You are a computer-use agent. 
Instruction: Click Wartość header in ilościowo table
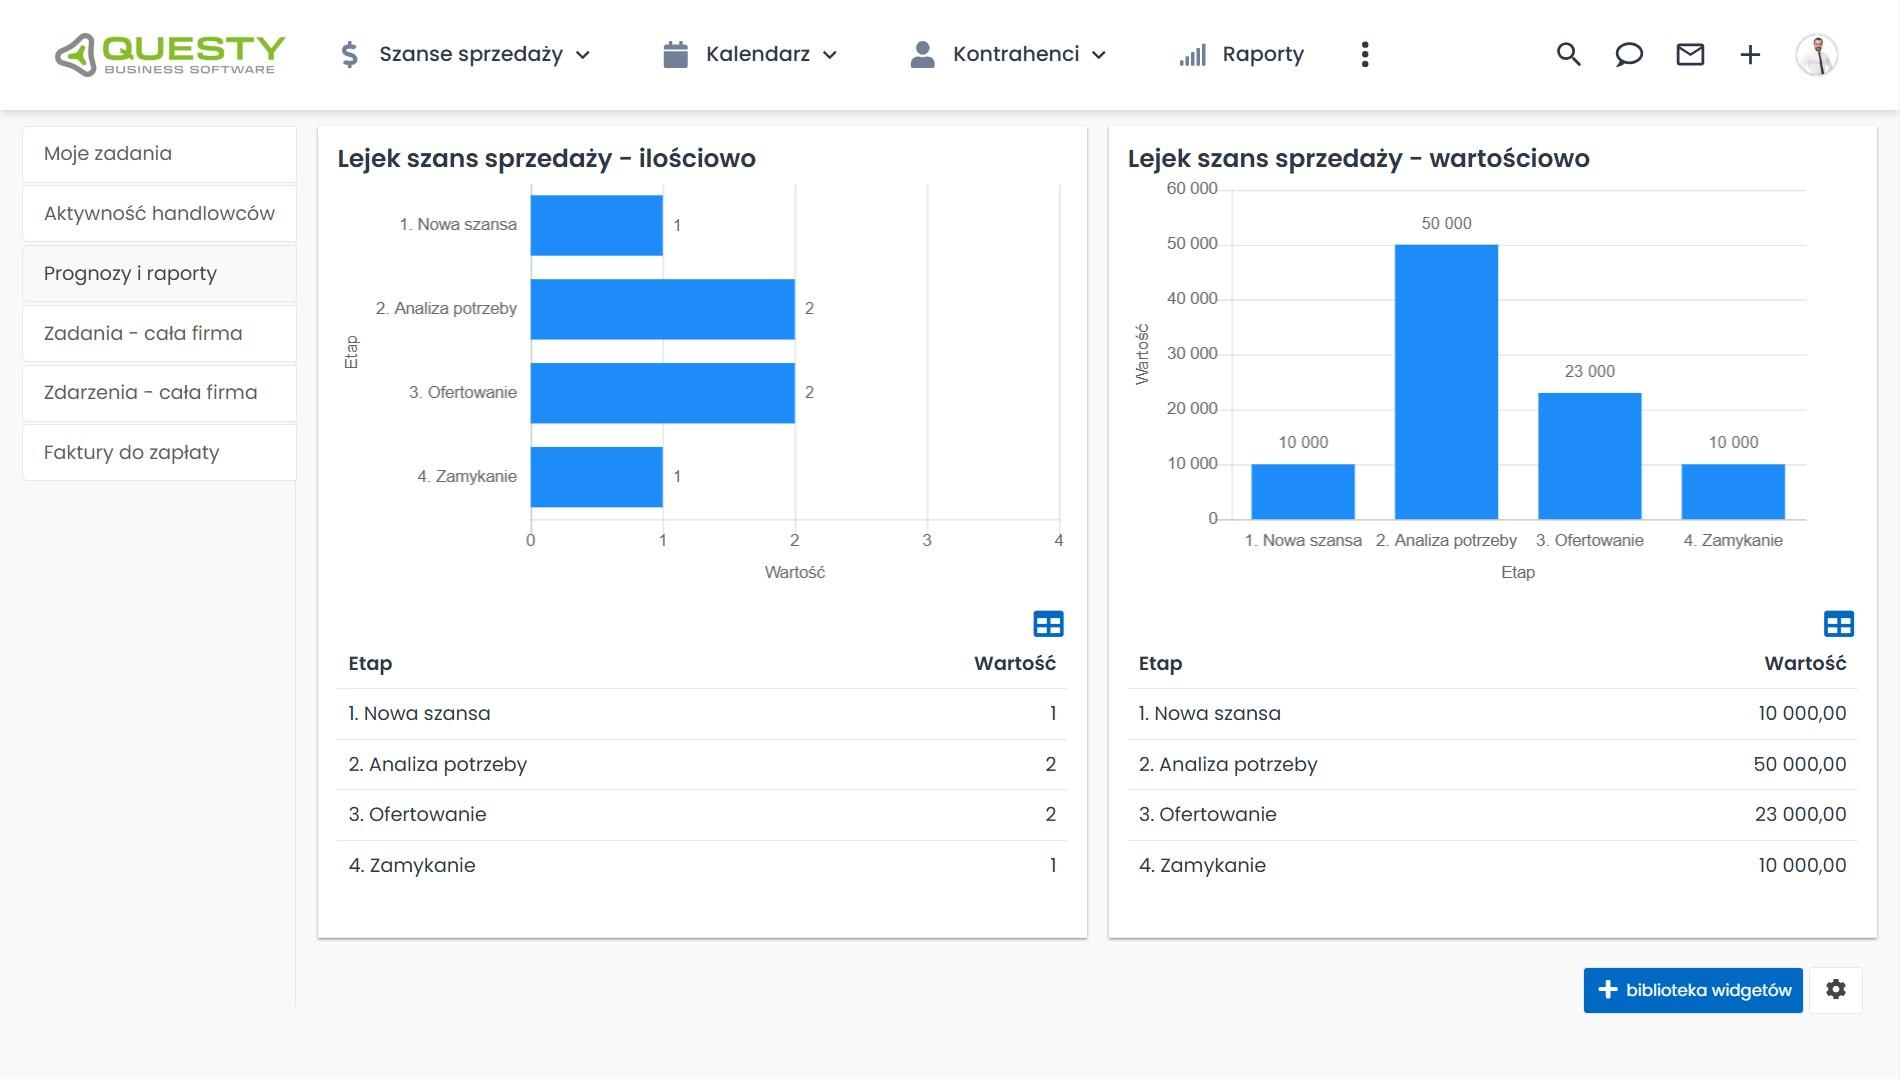tap(1015, 663)
